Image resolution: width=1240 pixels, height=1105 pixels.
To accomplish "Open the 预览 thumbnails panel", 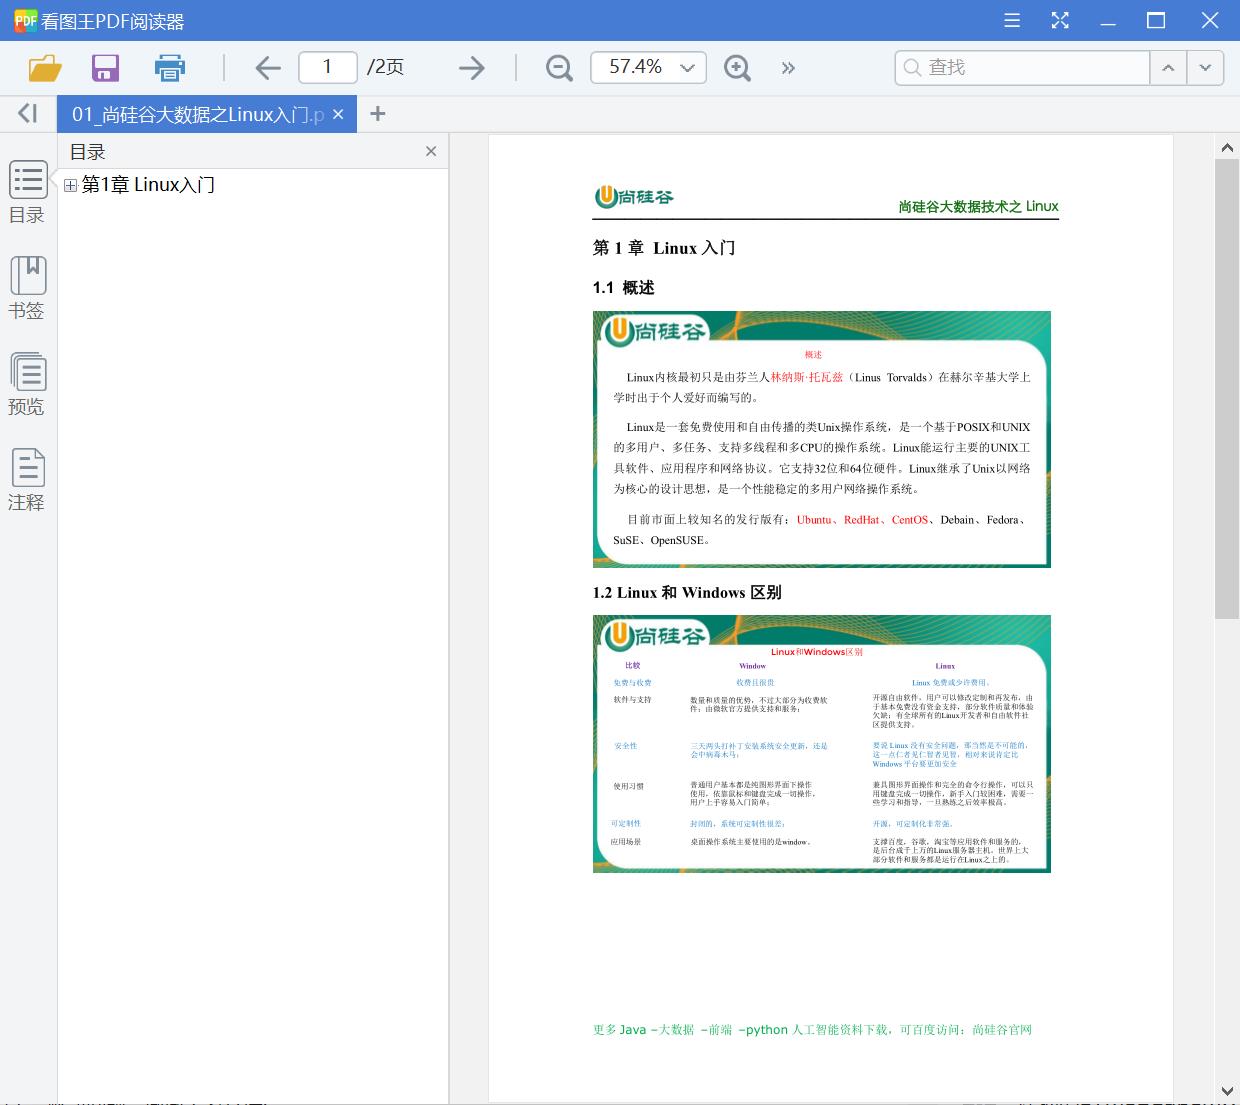I will point(28,384).
